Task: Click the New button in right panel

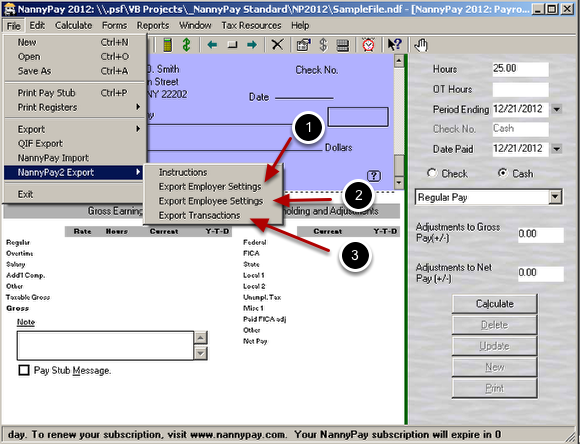Action: tap(495, 367)
